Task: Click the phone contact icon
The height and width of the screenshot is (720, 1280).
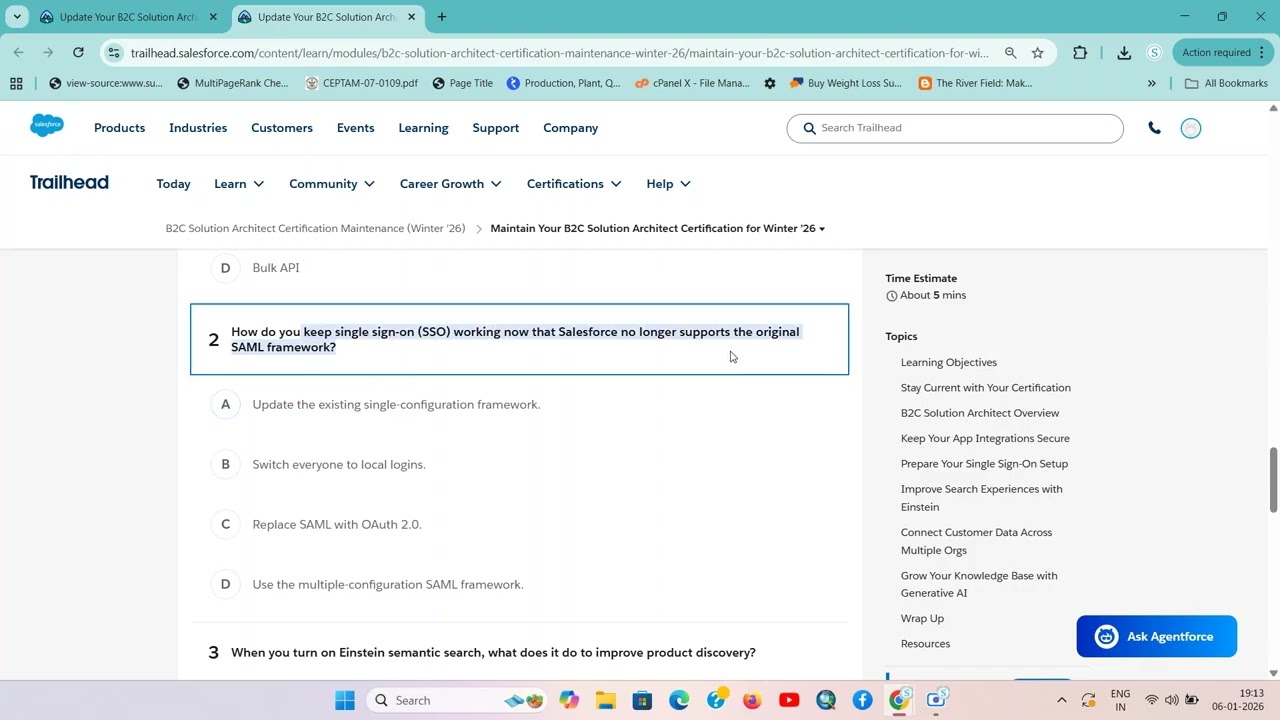Action: tap(1154, 128)
